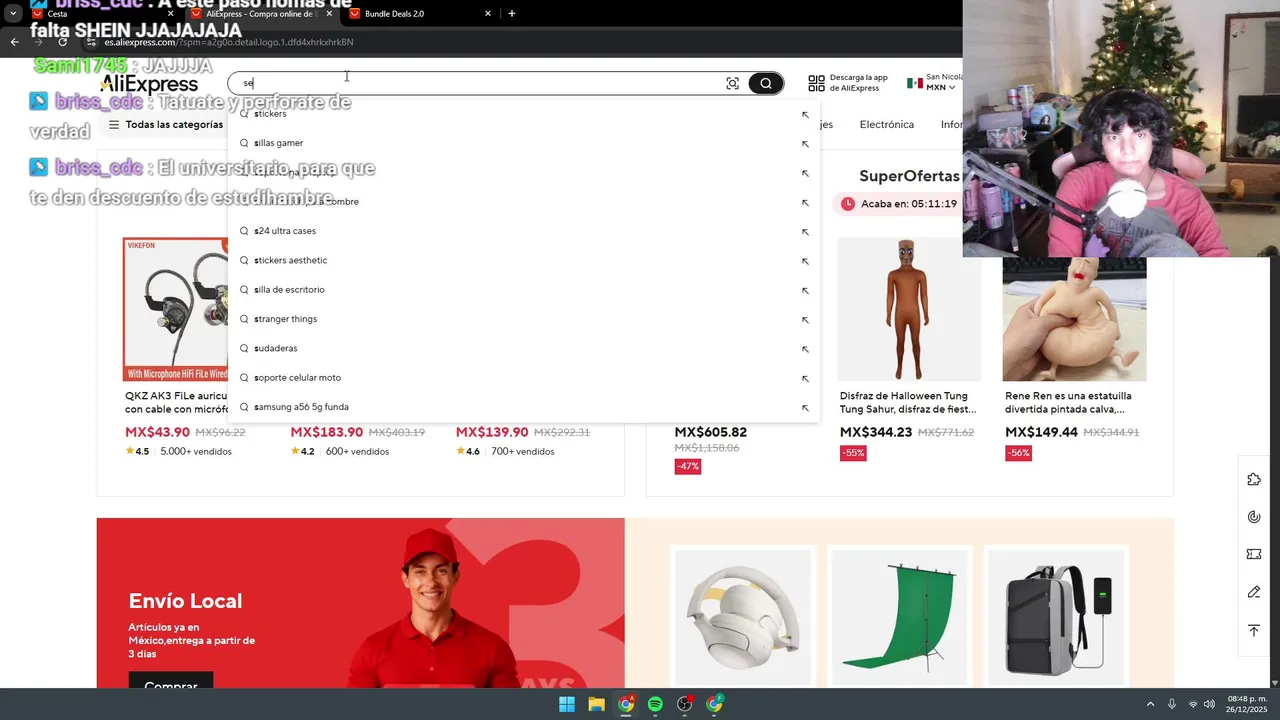Click the black search magnifier button

766,84
